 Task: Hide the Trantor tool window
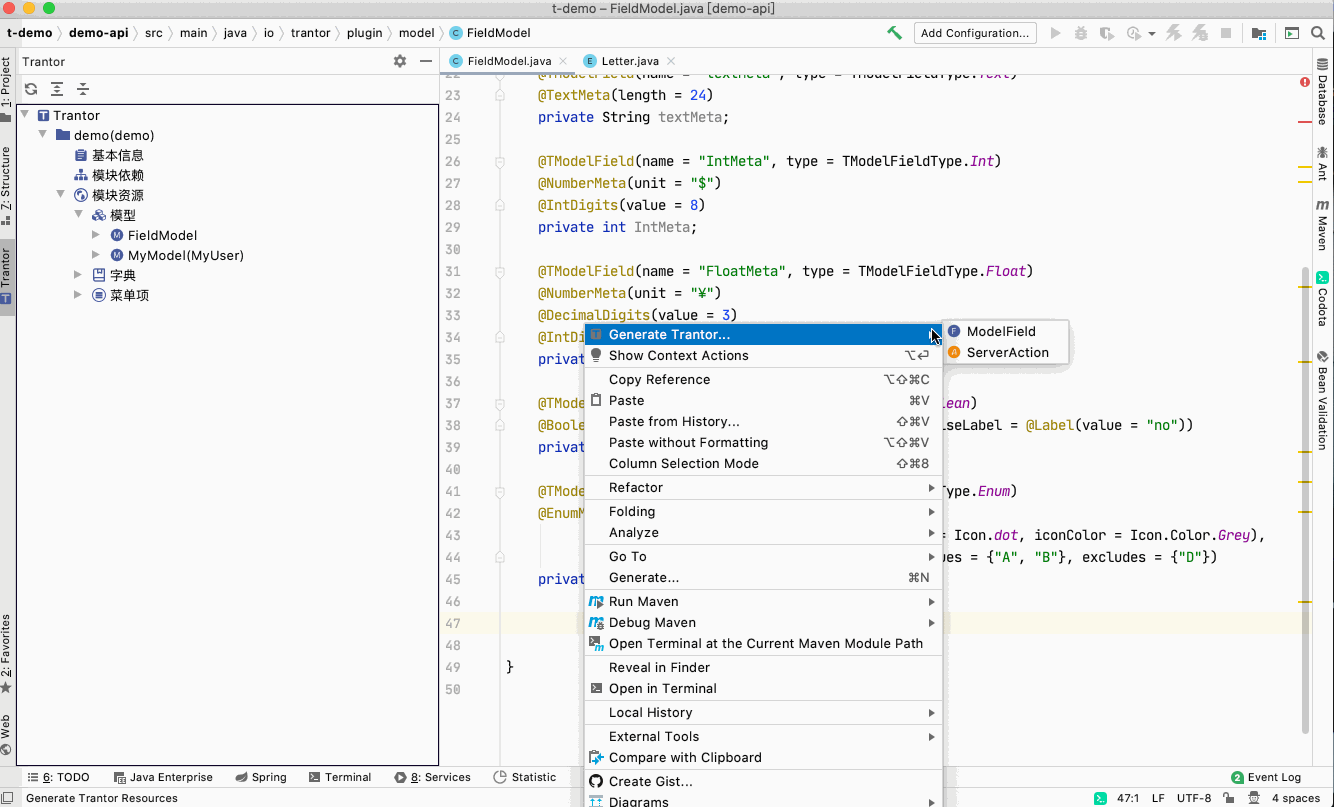point(427,61)
